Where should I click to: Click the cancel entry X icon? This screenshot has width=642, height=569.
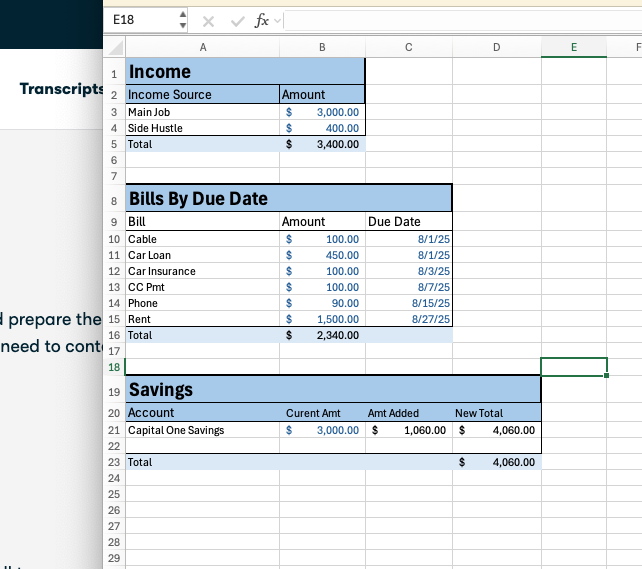click(x=208, y=21)
